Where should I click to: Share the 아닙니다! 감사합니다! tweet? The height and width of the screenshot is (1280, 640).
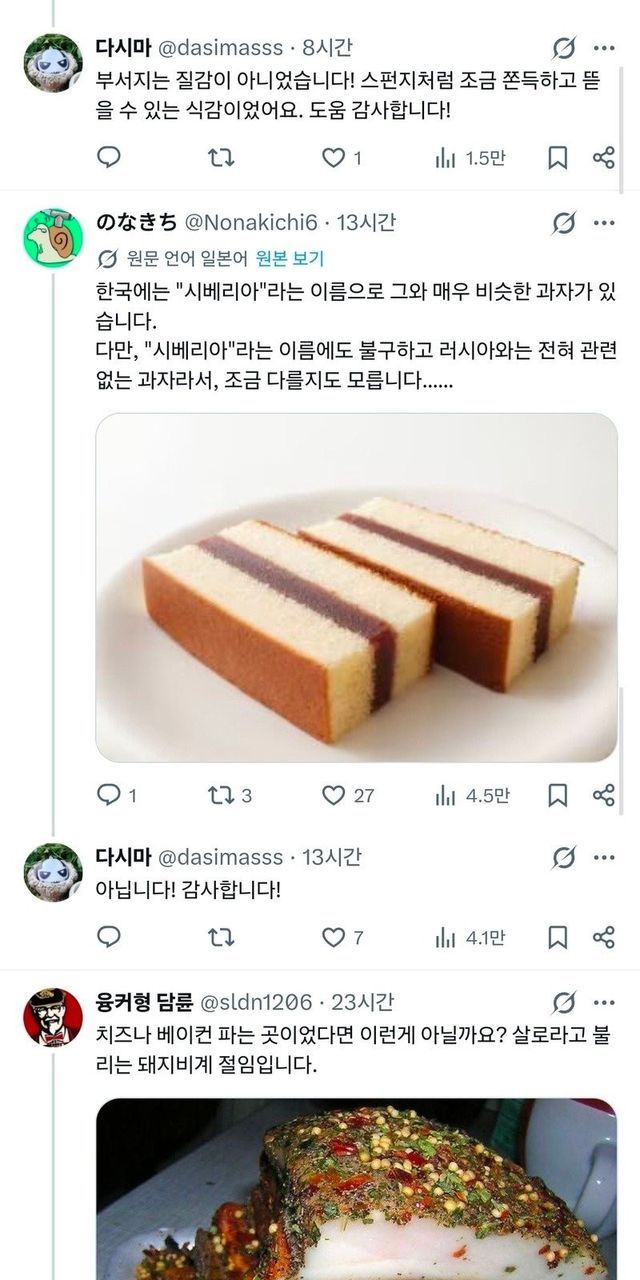click(603, 937)
